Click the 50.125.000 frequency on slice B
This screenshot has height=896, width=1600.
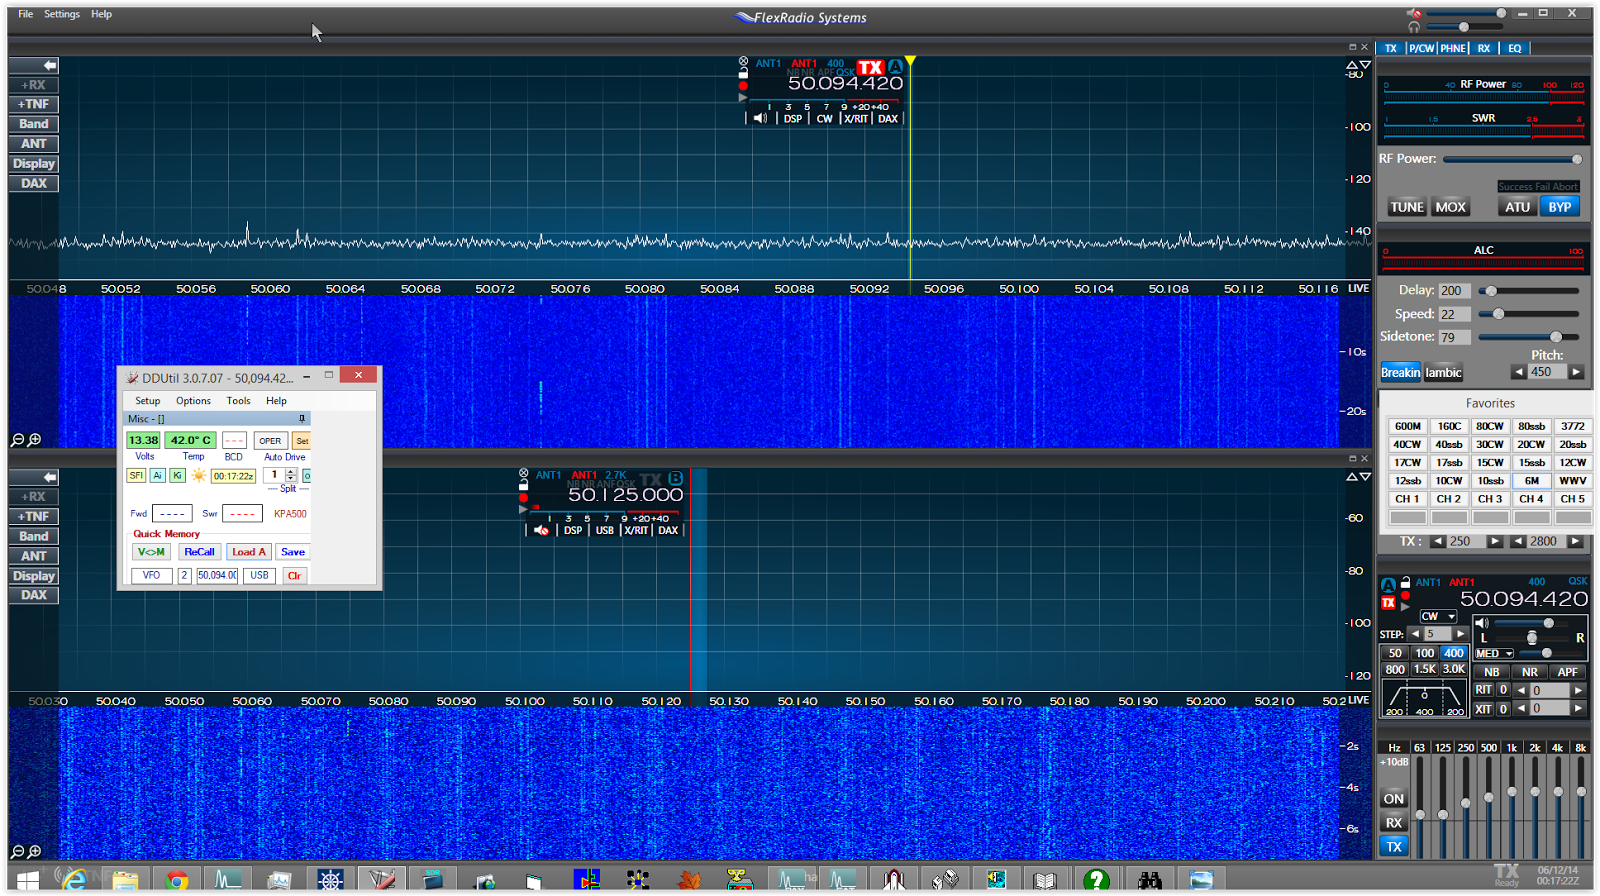(625, 495)
